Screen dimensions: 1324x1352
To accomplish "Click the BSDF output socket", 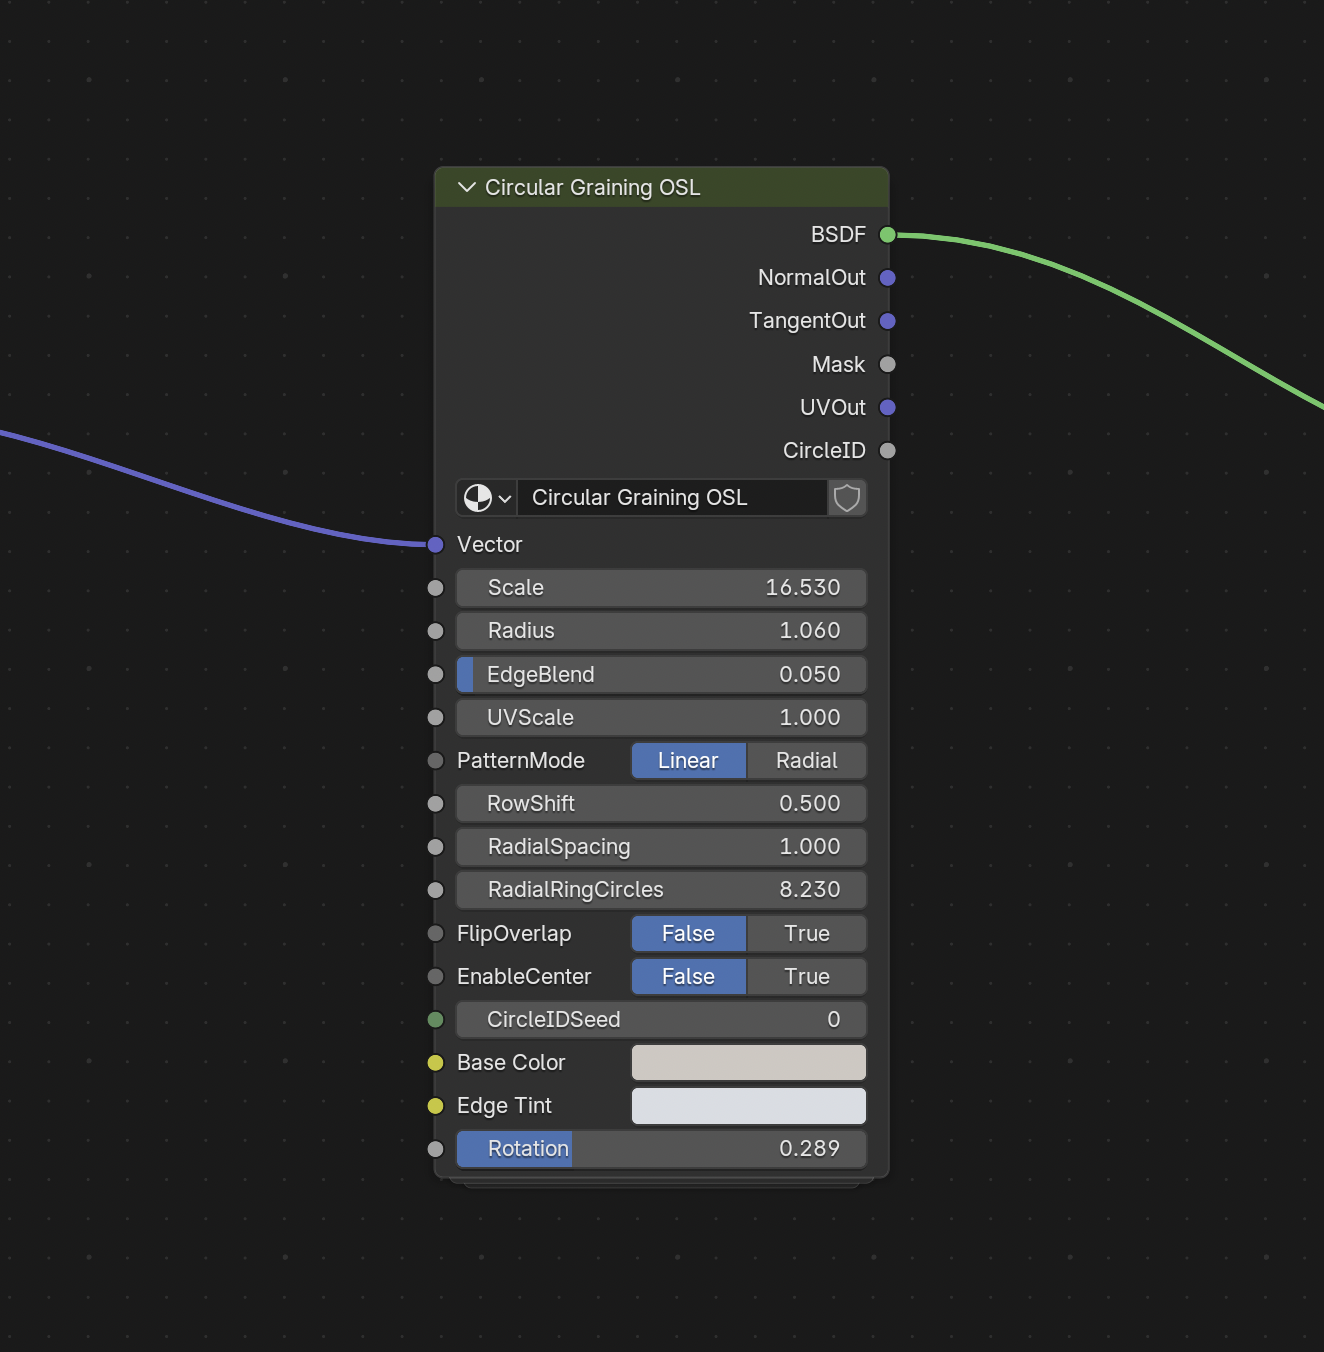I will pyautogui.click(x=887, y=235).
